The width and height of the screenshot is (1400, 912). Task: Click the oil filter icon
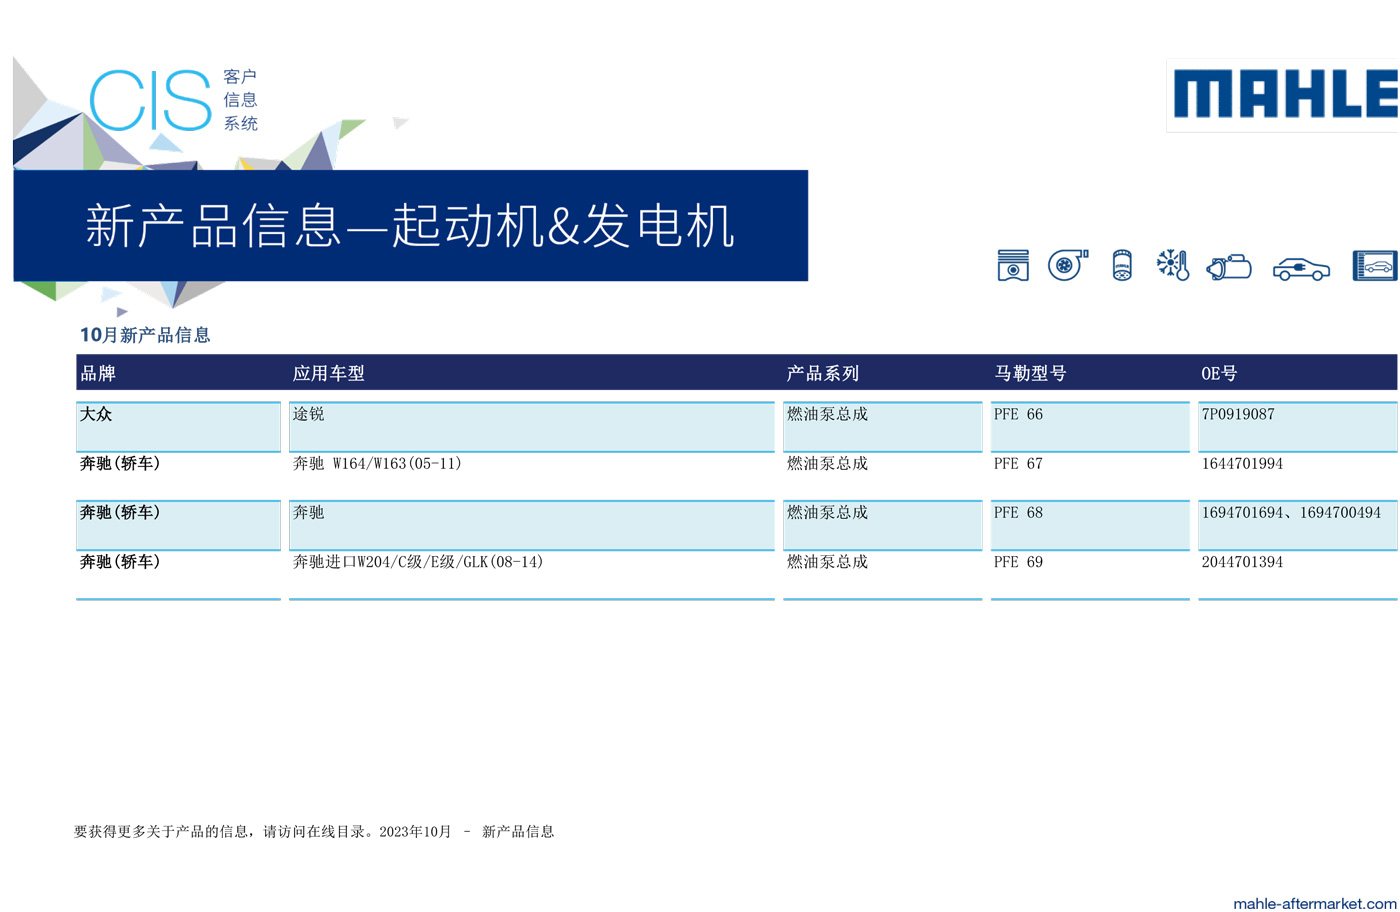coord(1122,266)
